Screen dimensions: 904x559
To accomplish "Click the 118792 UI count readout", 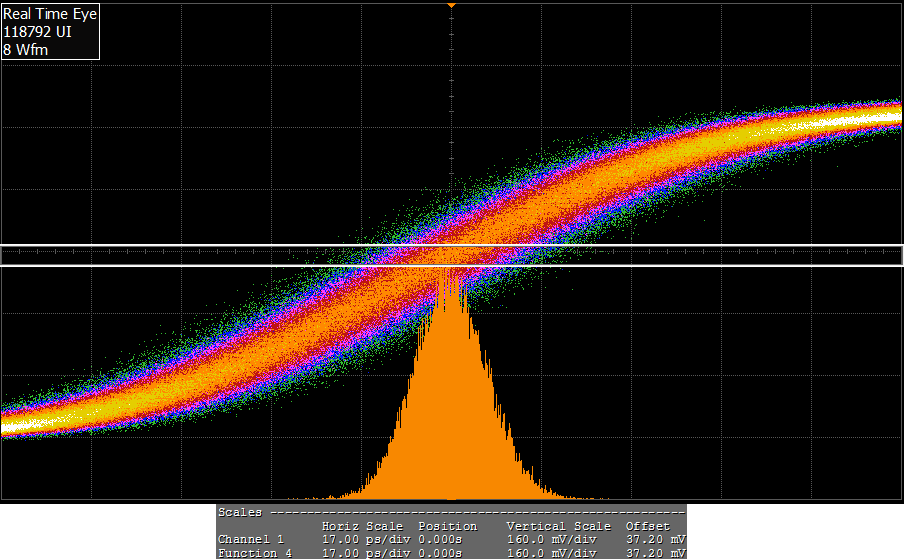I will 37,31.
